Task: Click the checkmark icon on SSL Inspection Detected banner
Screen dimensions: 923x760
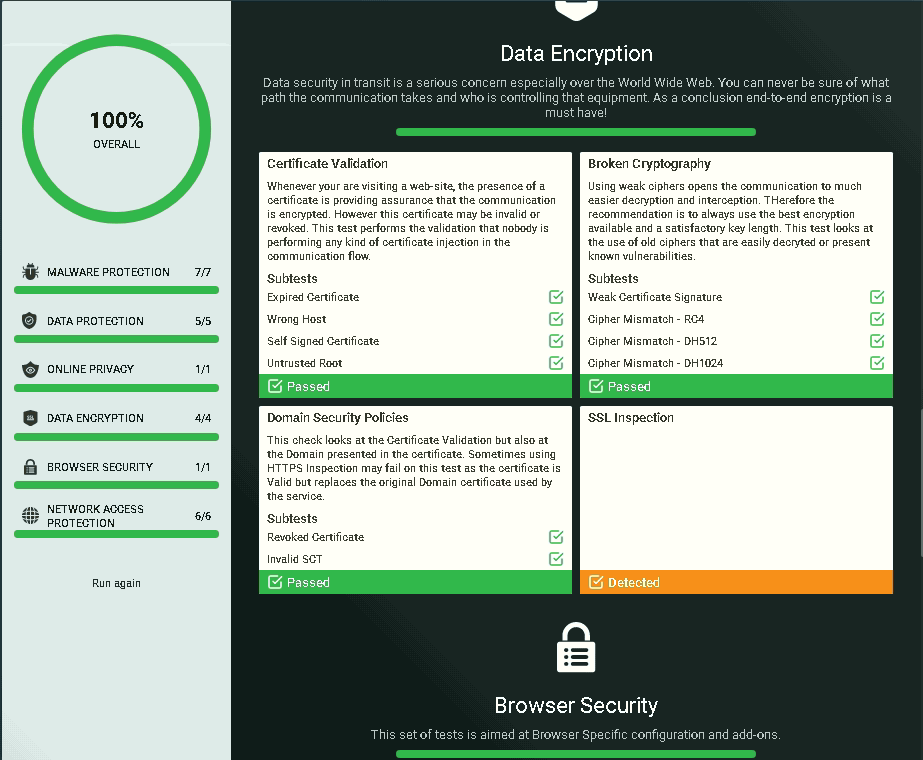Action: point(595,582)
